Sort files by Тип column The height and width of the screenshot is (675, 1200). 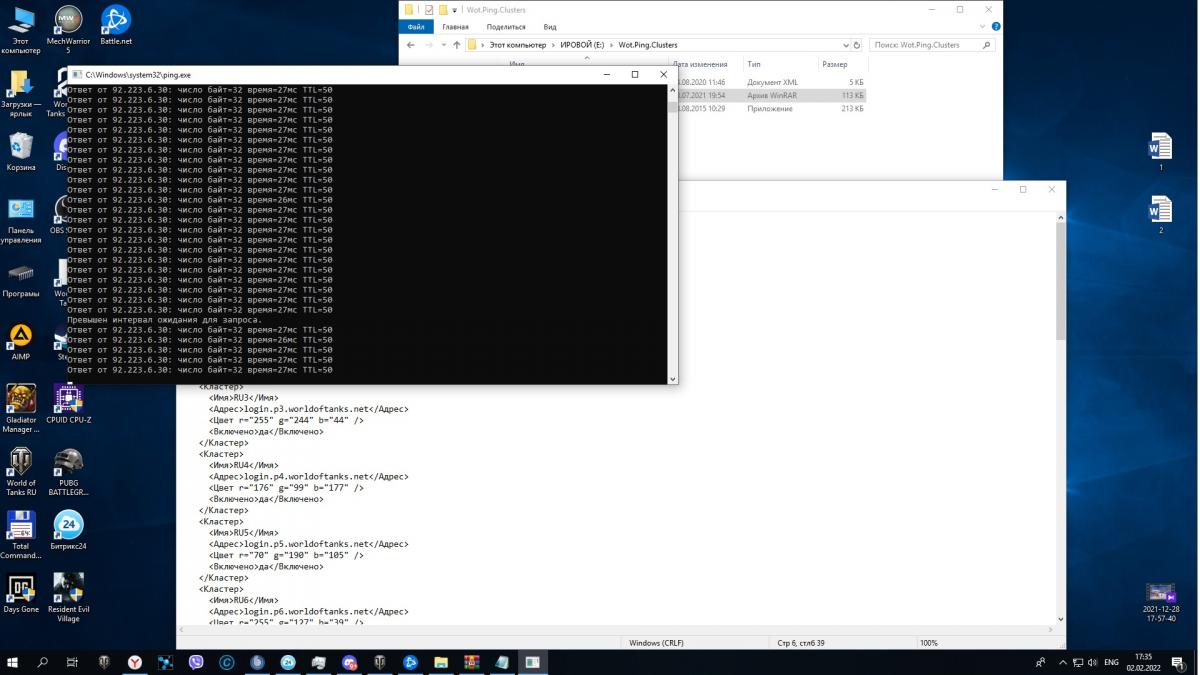(754, 64)
